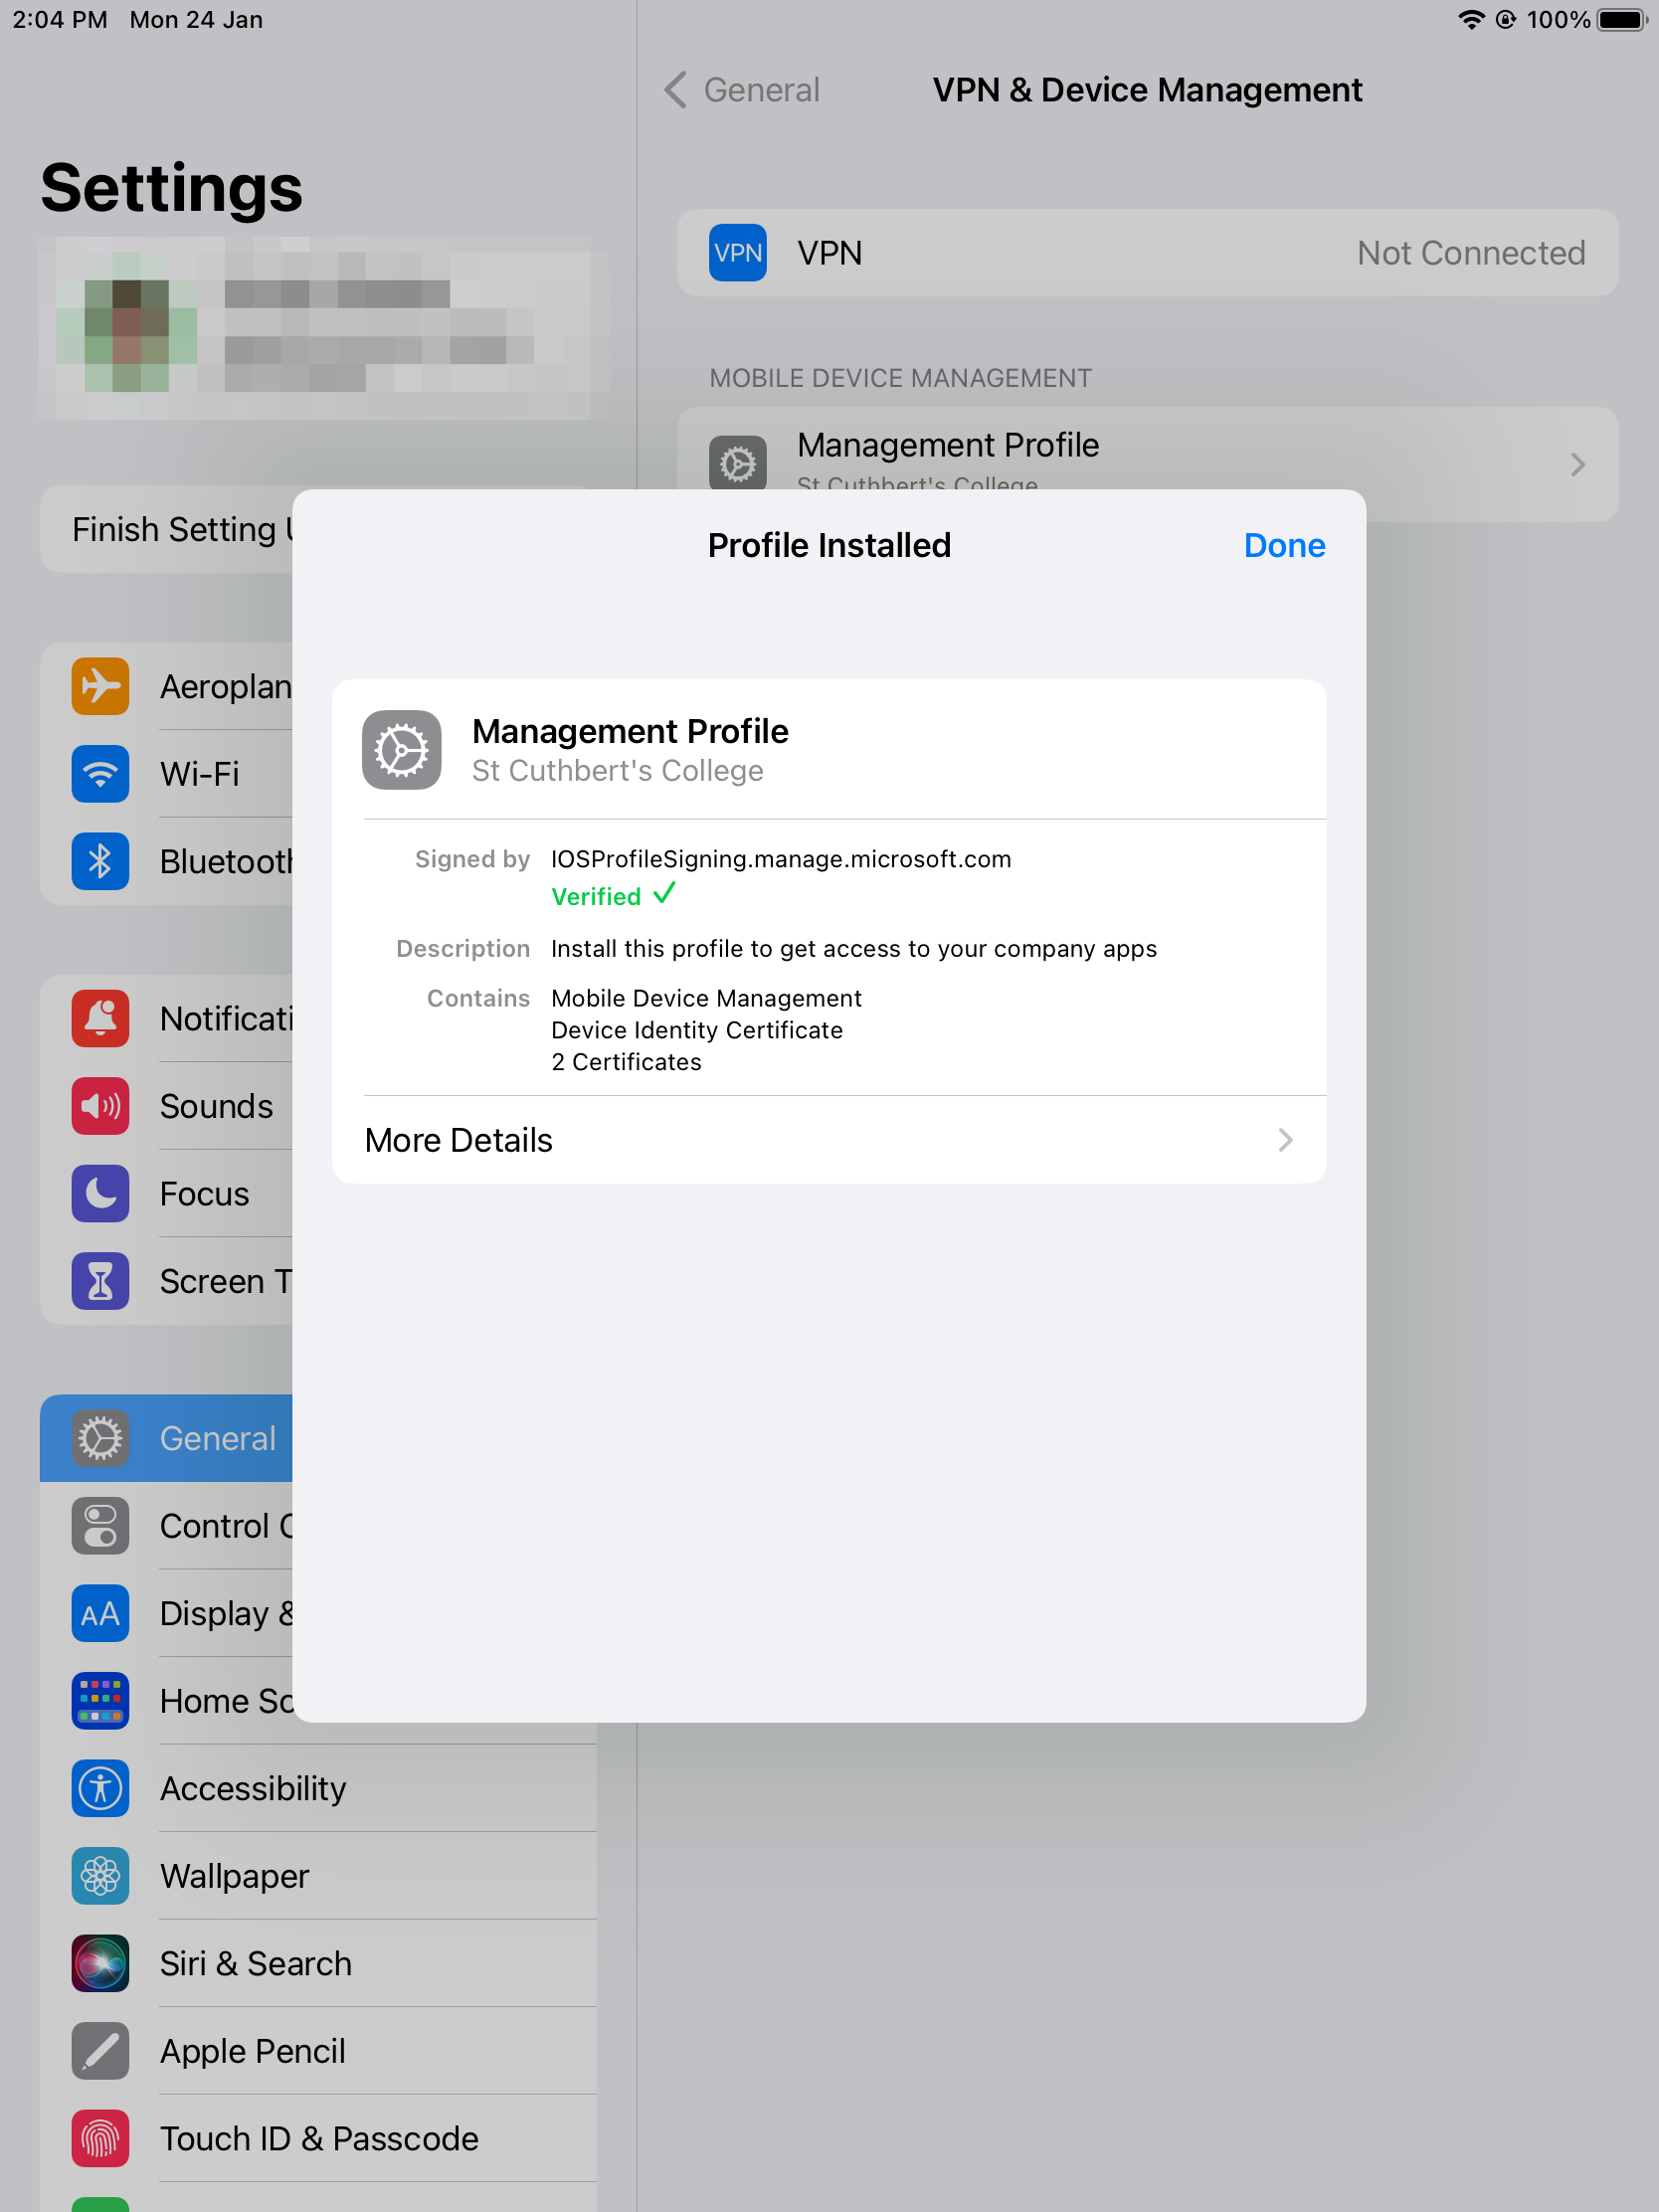Tap the Not Connected VPN status text
Viewport: 1659px width, 2212px height.
[1471, 253]
